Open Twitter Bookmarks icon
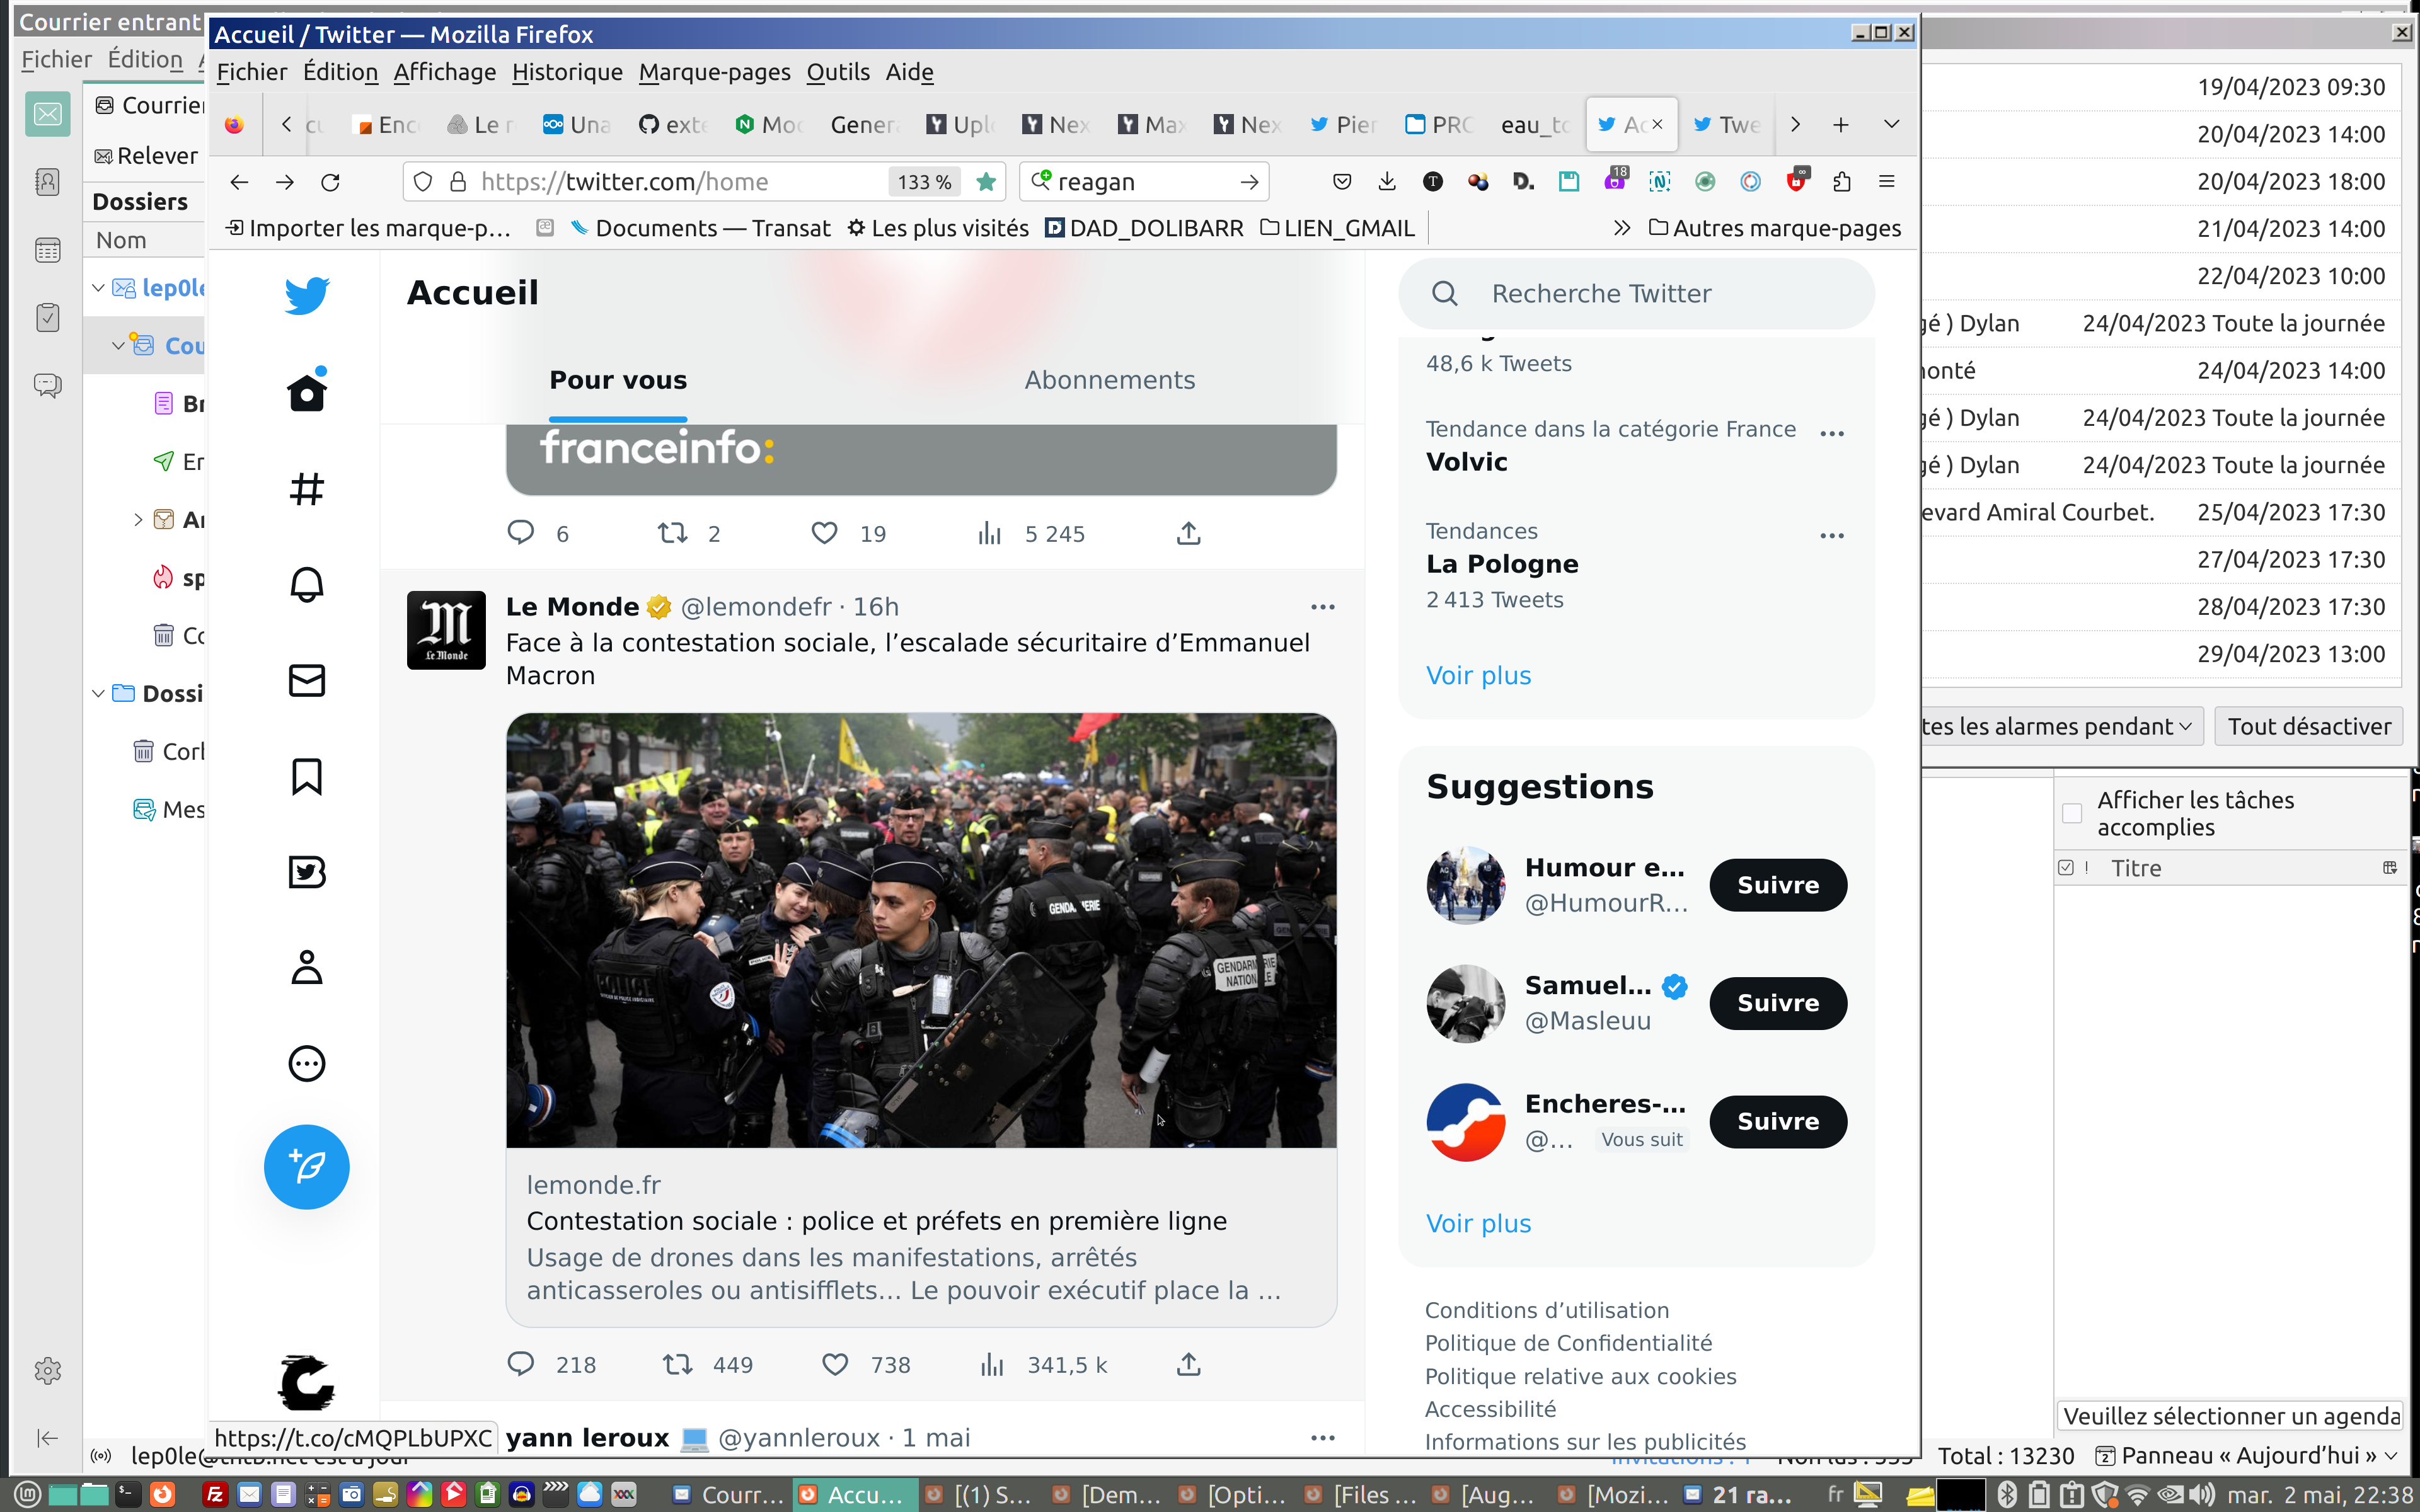This screenshot has height=1512, width=2420. (306, 777)
